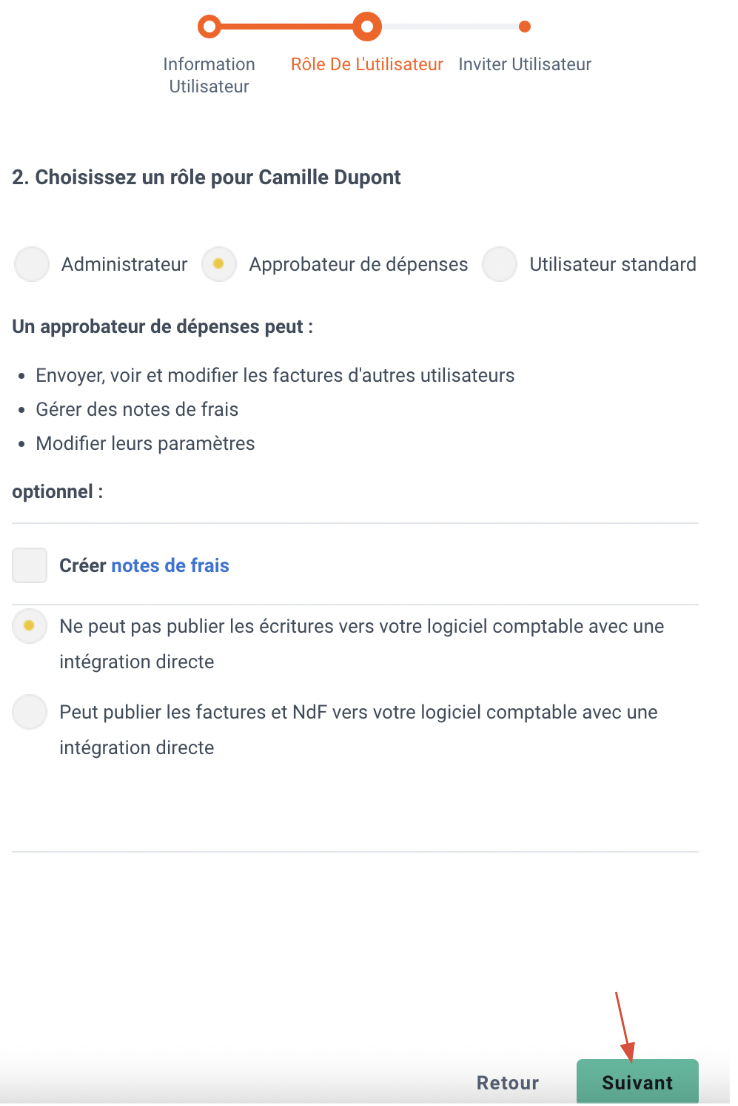Click the Administrateur role label

[x=124, y=265]
